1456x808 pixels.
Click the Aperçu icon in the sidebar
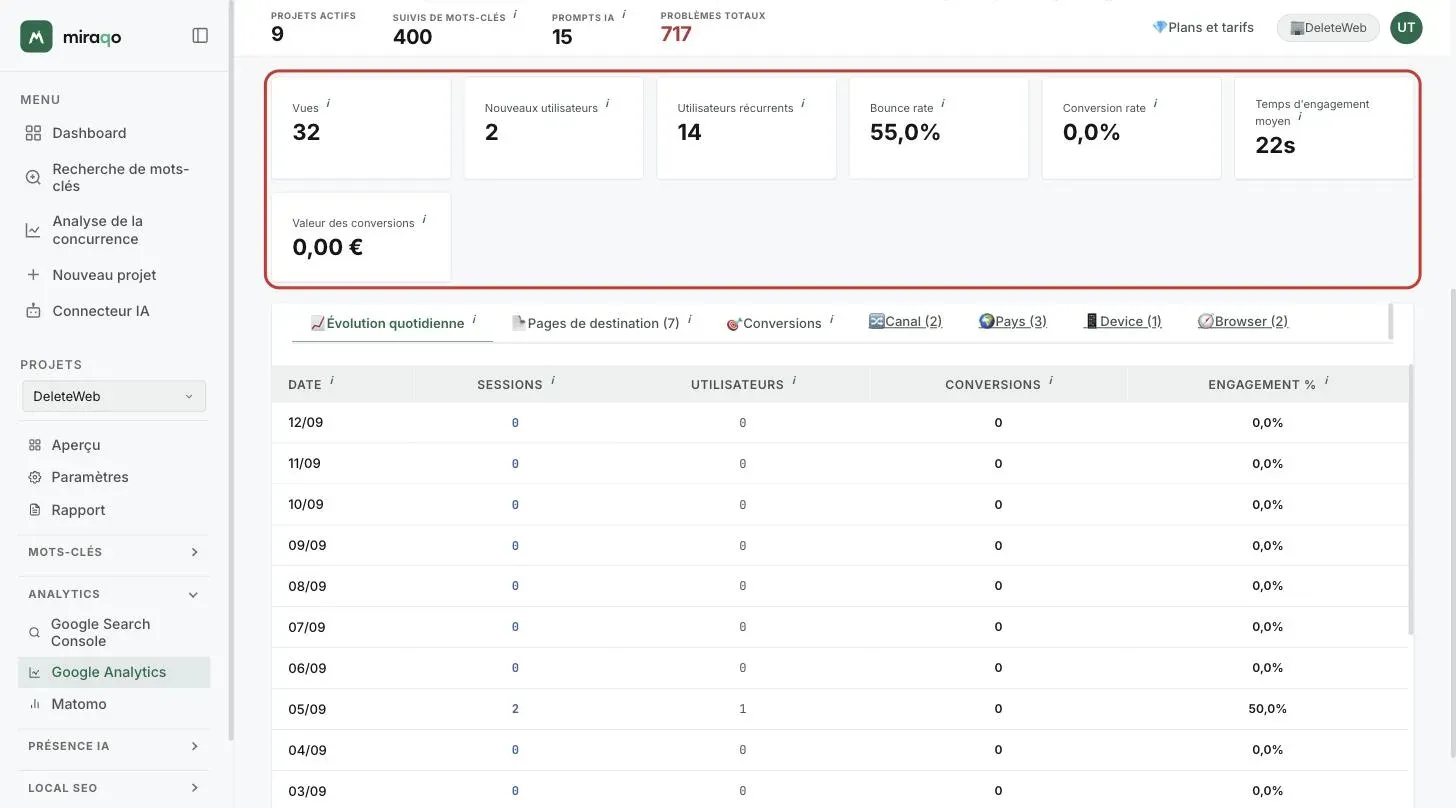tap(35, 445)
